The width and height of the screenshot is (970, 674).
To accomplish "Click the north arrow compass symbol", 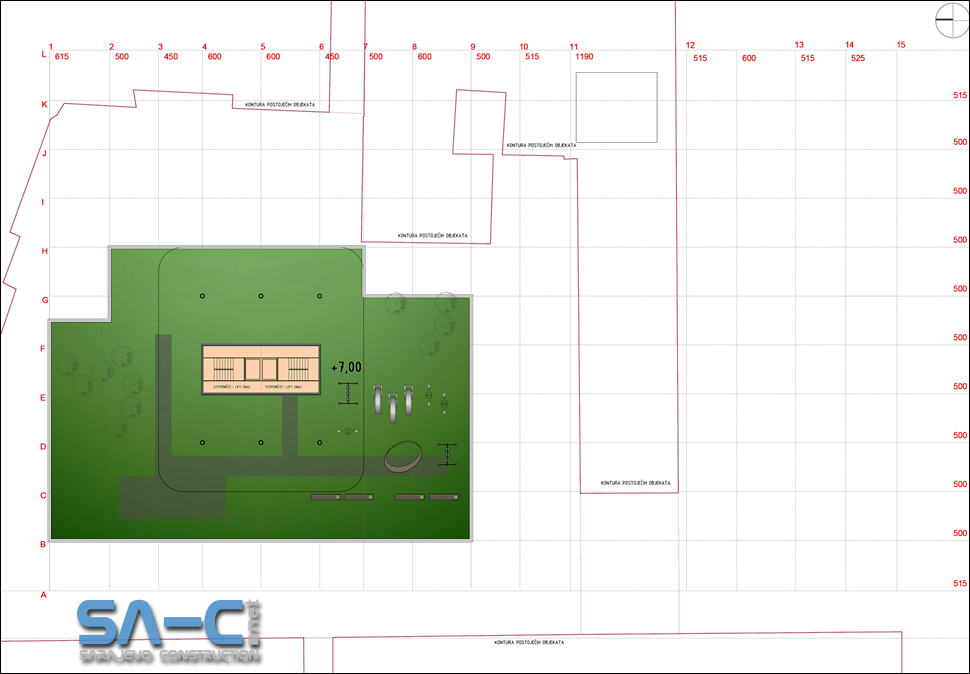I will pyautogui.click(x=952, y=20).
